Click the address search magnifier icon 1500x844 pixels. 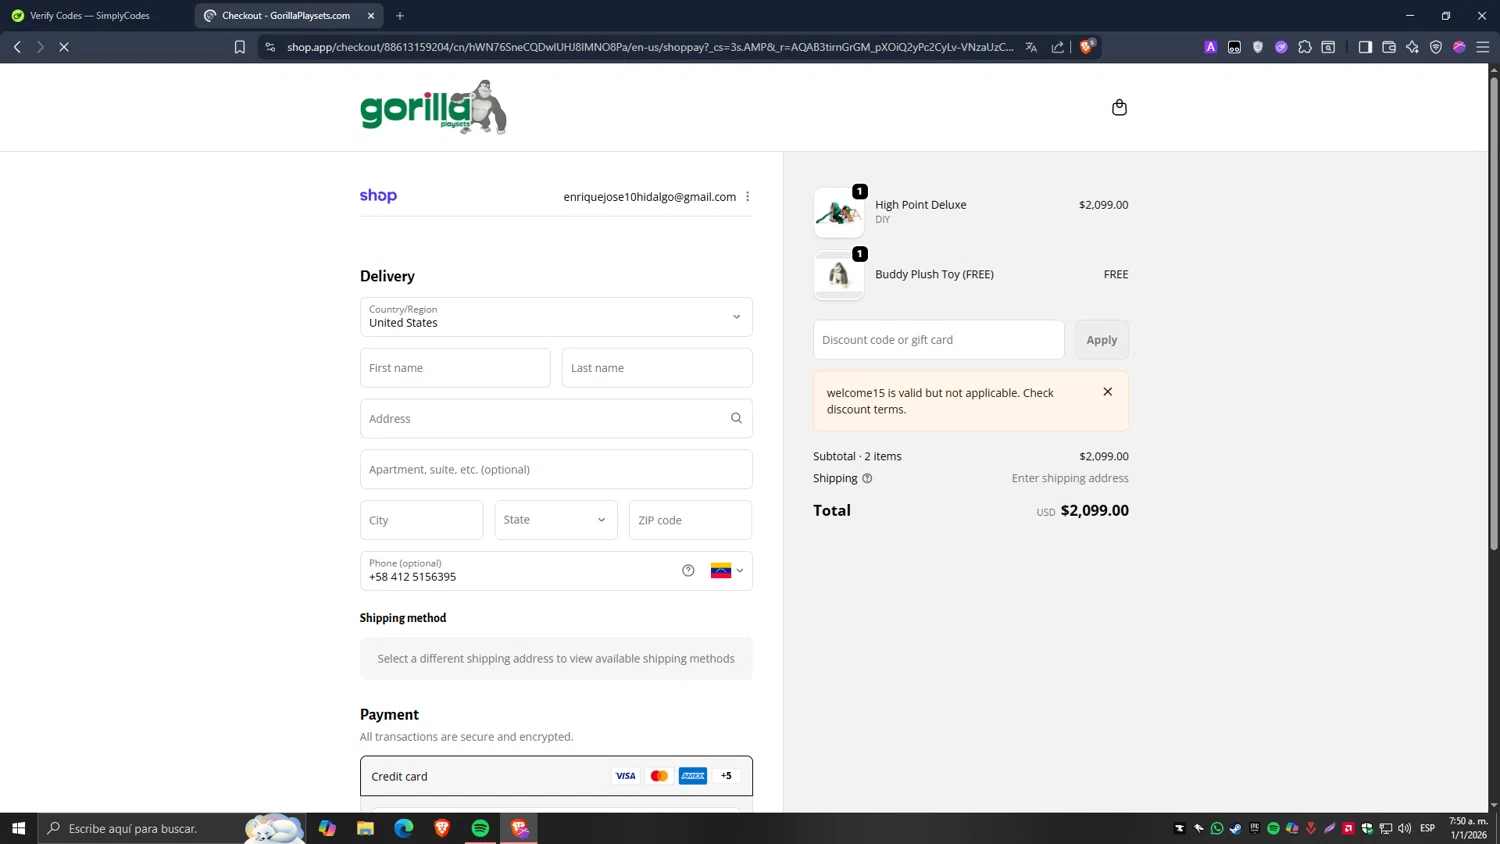pos(736,418)
